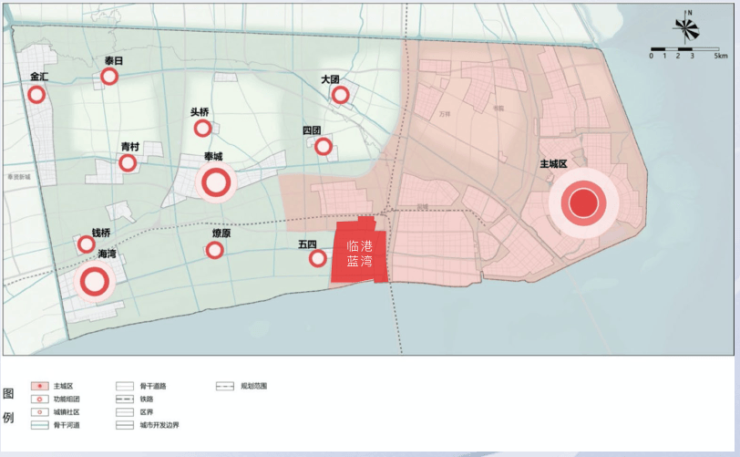Viewport: 740px width, 457px height.
Task: Click the 大团 map label
Action: pos(330,79)
